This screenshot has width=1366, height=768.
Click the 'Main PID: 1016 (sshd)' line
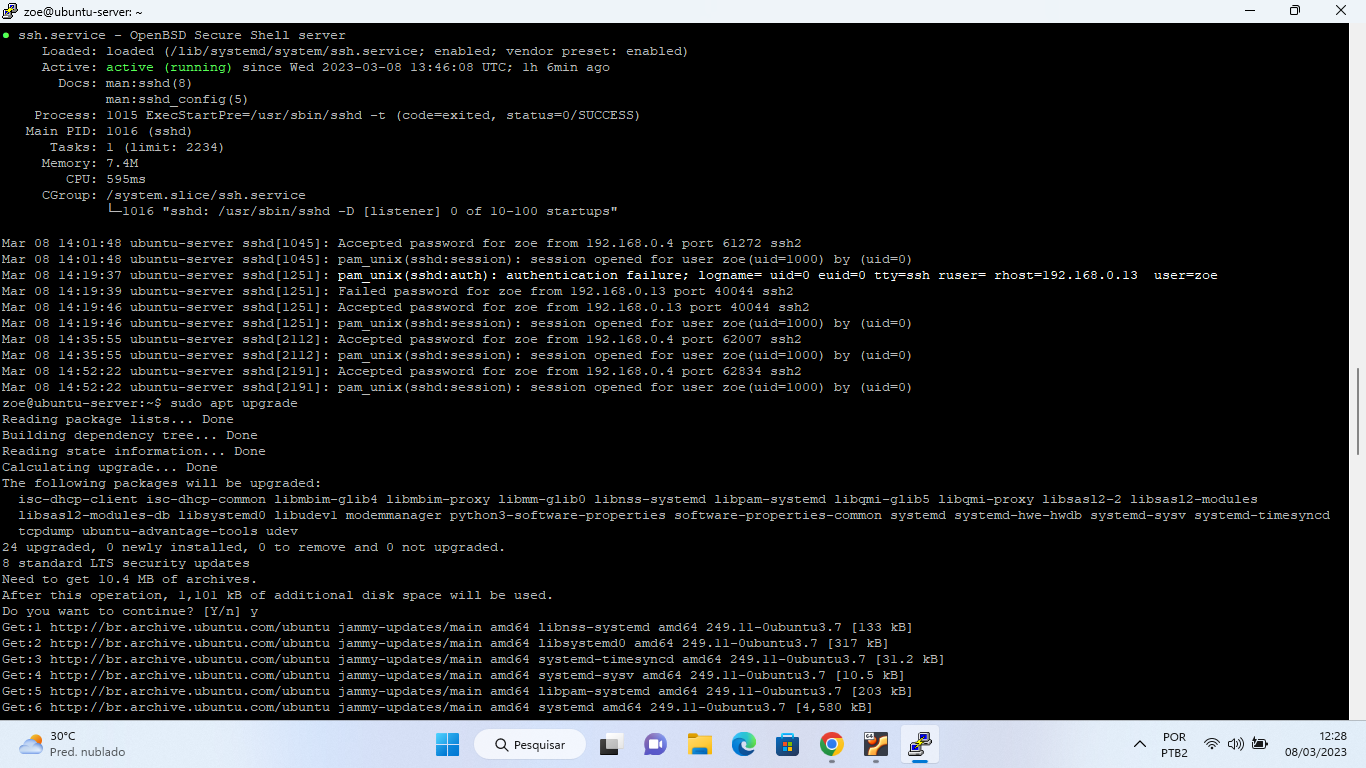point(108,131)
